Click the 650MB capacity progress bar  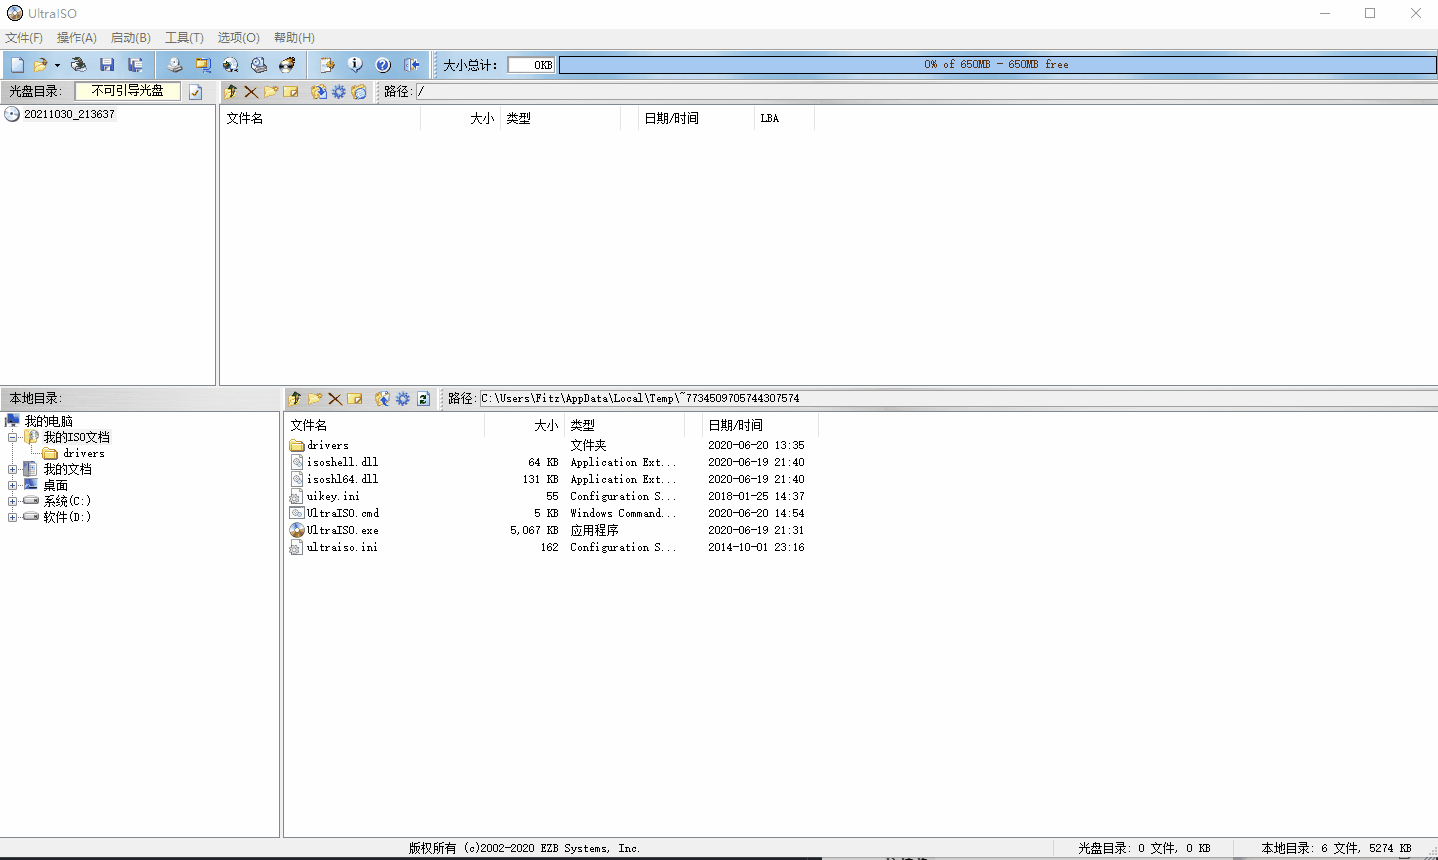(x=996, y=65)
